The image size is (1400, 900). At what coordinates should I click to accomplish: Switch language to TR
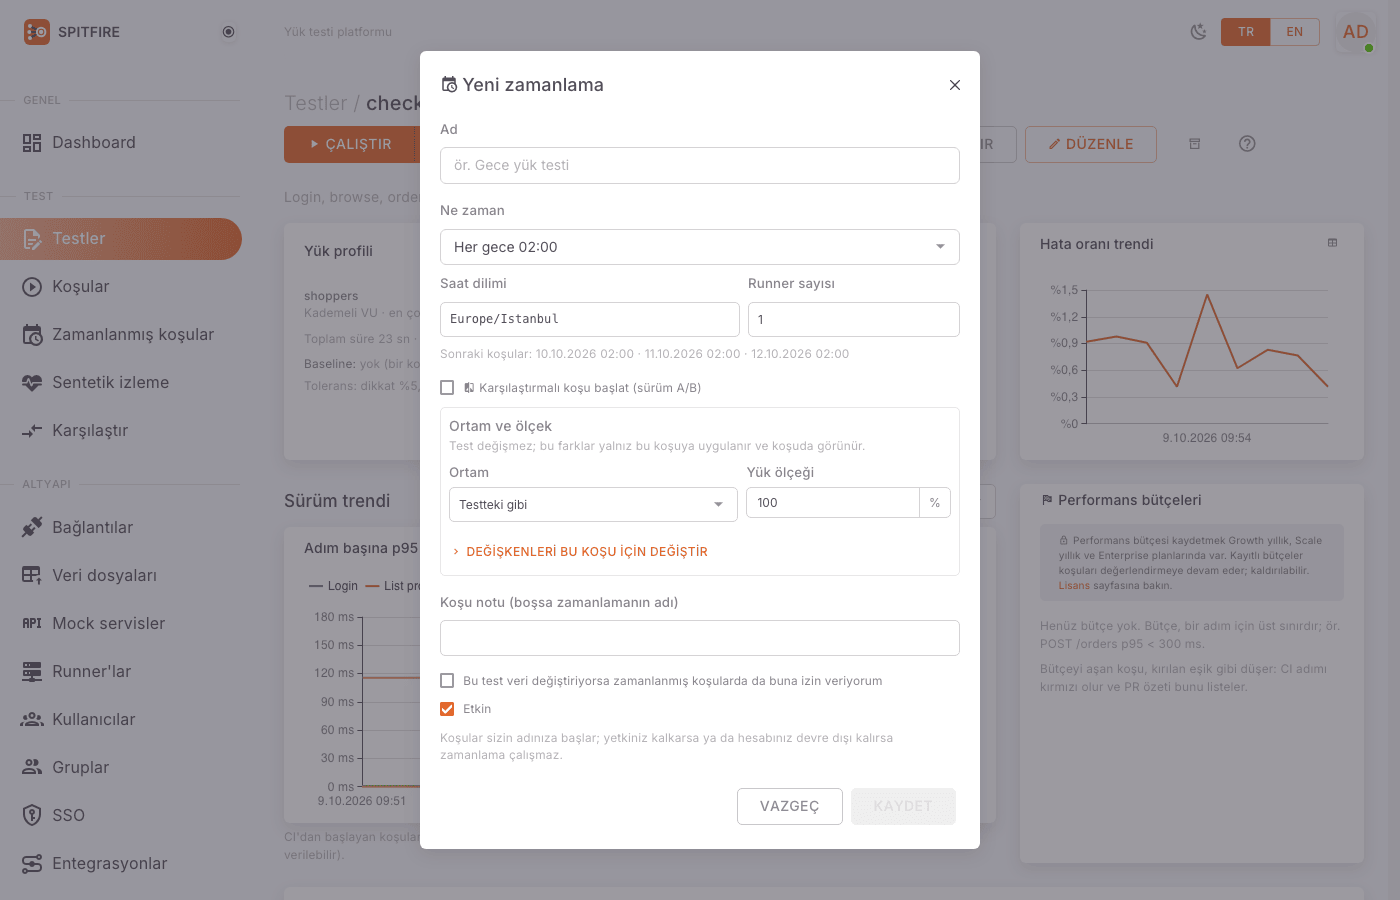[x=1246, y=32]
